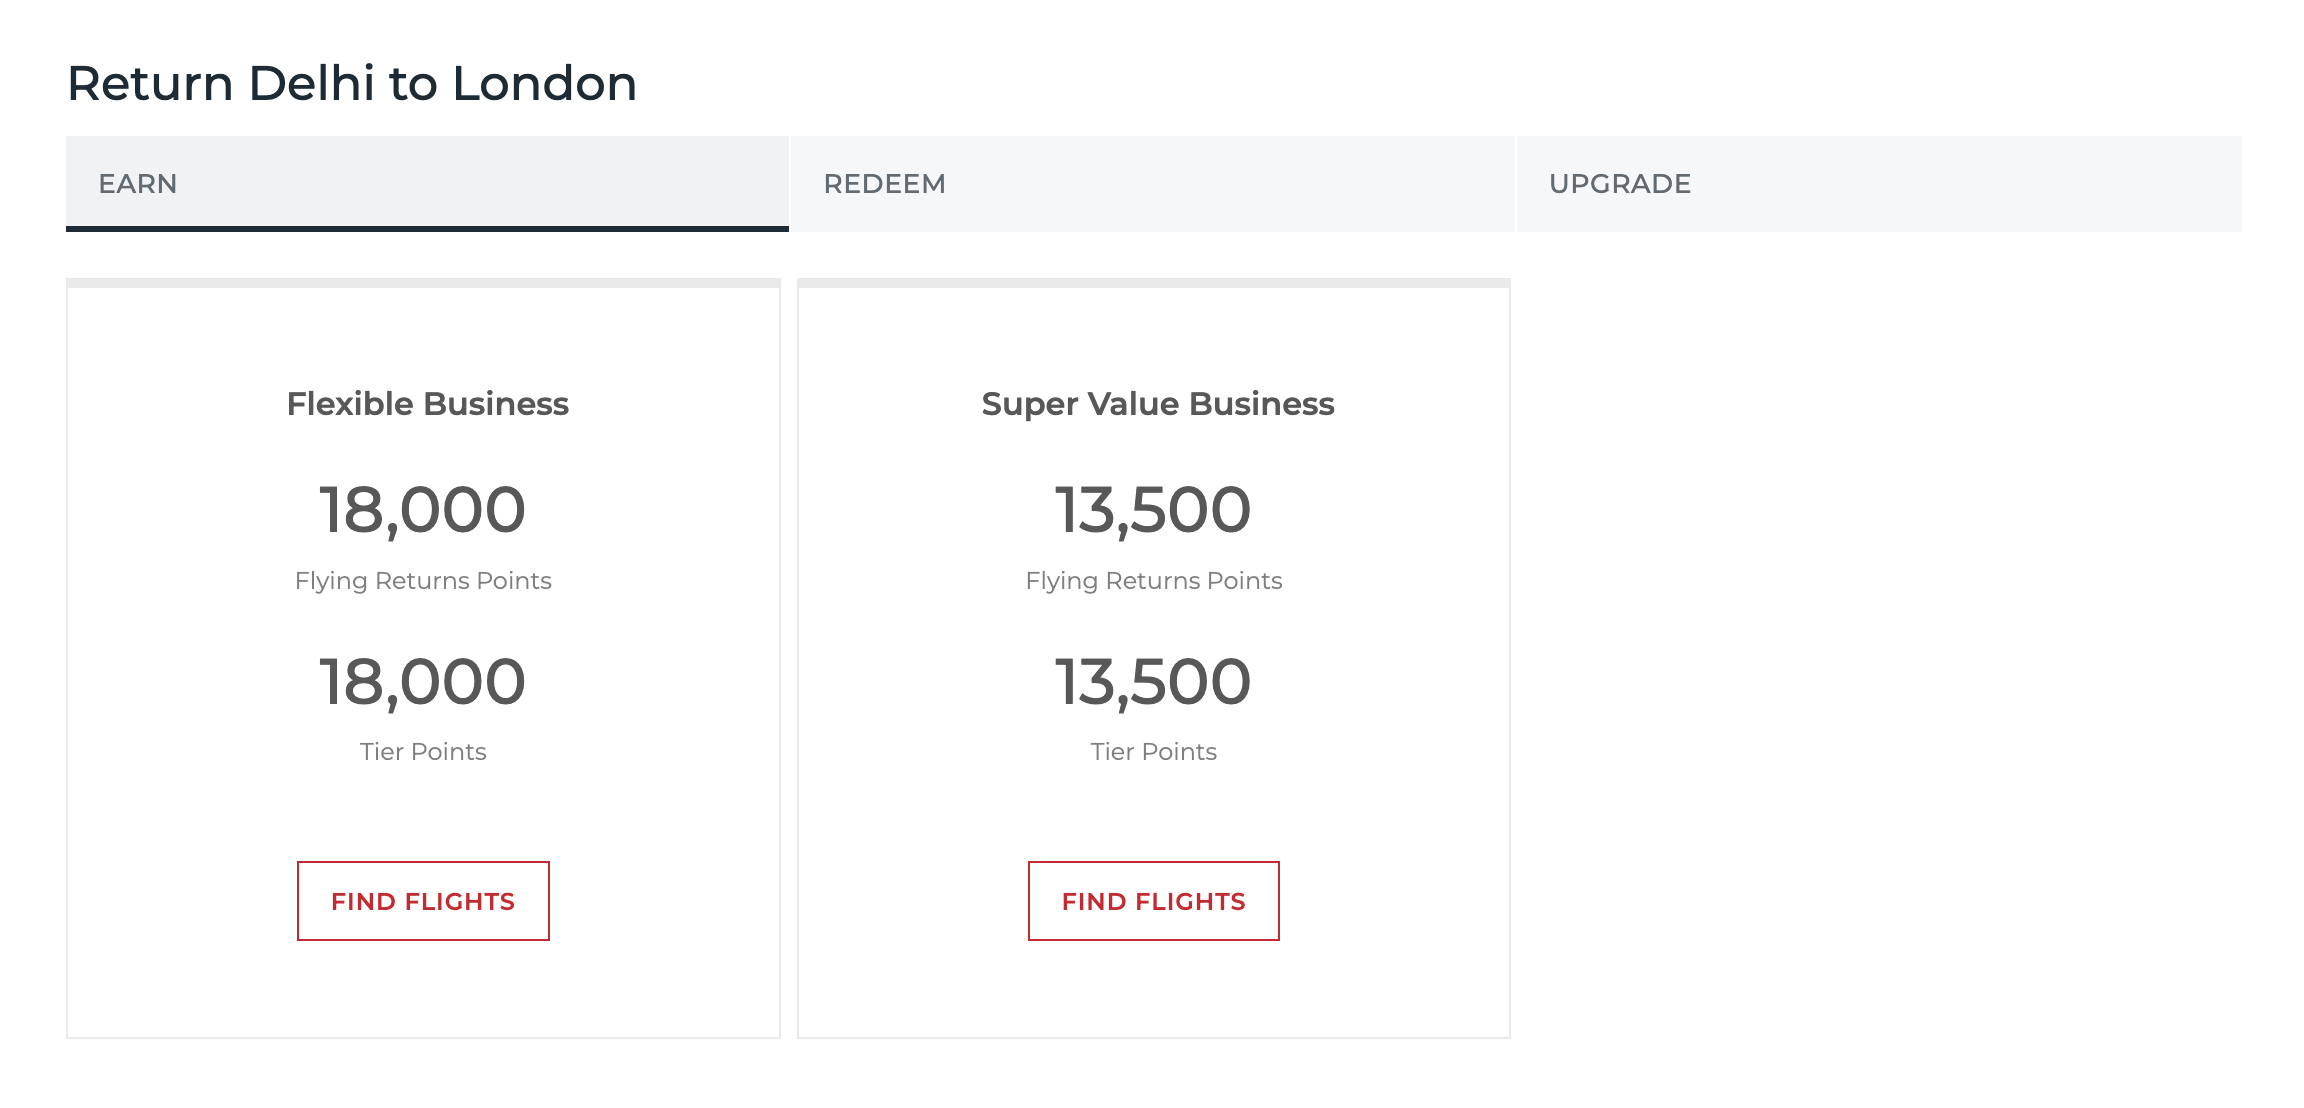Click the Super Value Business card title
The width and height of the screenshot is (2304, 1108).
pyautogui.click(x=1157, y=404)
